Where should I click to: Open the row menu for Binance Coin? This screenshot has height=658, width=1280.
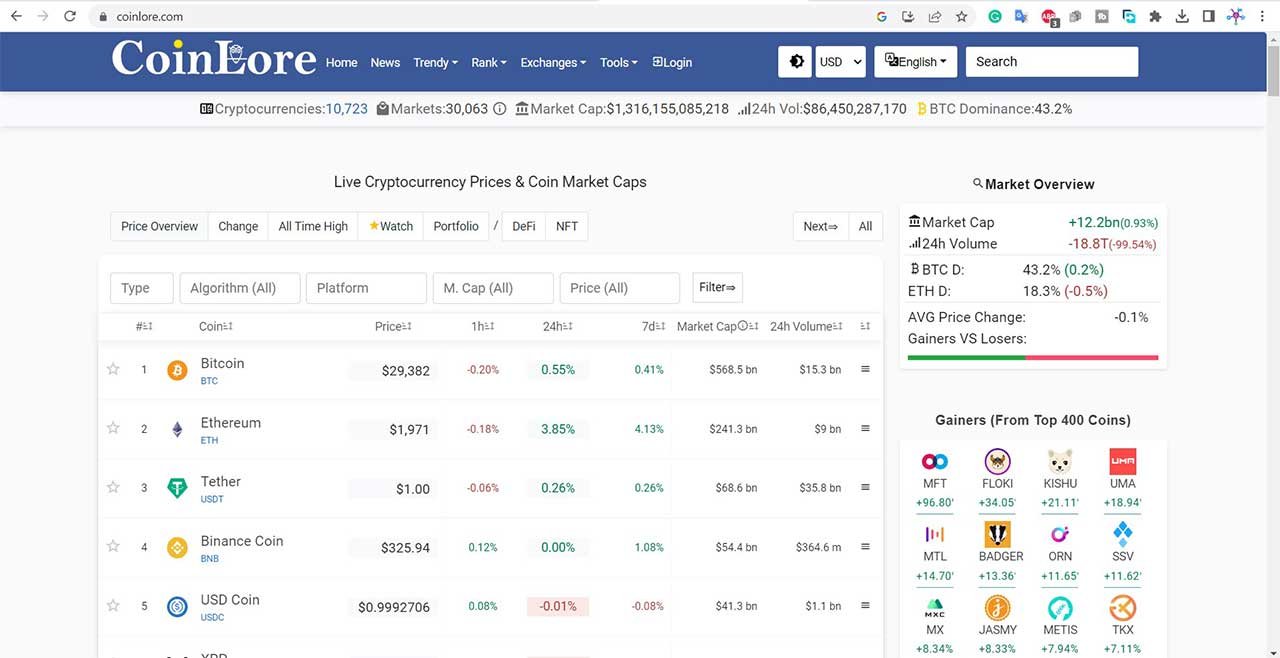pos(865,546)
